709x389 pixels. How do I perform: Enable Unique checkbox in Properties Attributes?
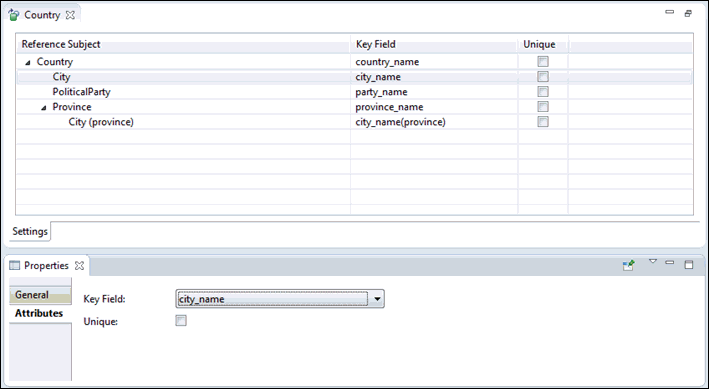pyautogui.click(x=181, y=321)
